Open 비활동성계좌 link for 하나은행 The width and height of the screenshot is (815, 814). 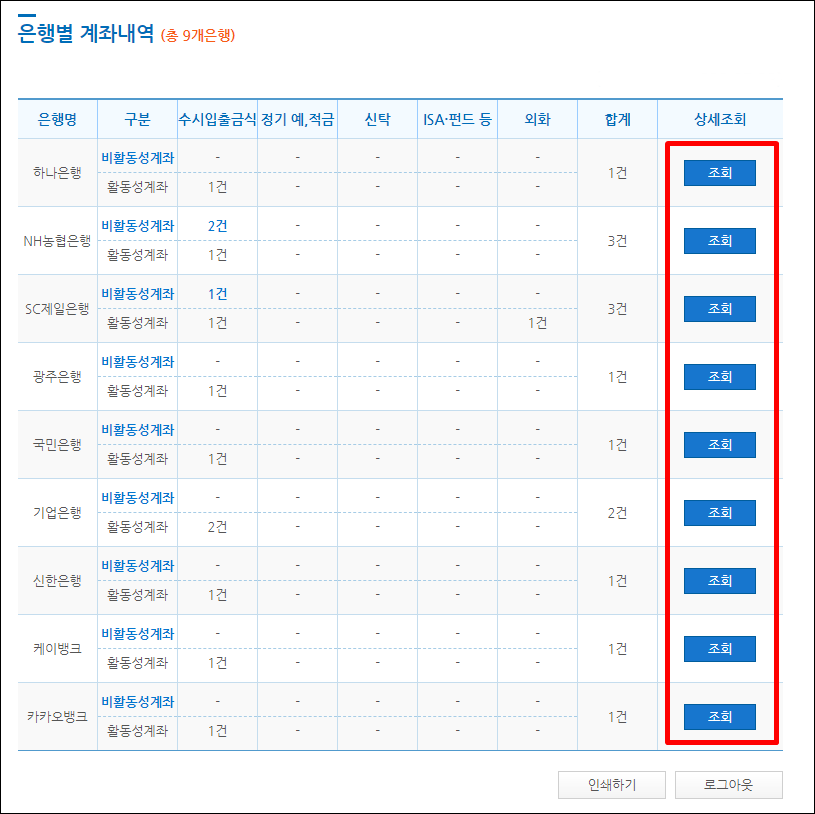point(139,155)
